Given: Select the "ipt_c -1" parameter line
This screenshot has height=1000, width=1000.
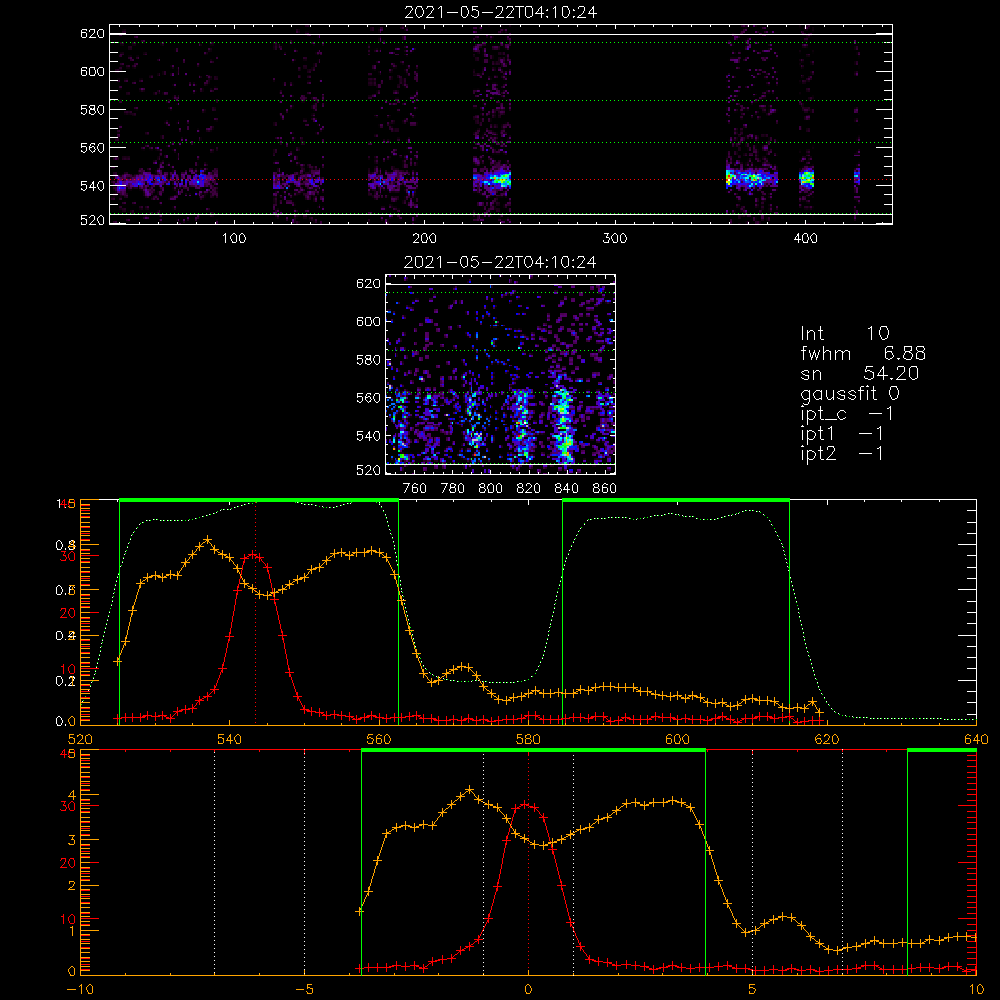Looking at the screenshot, I should coord(847,414).
